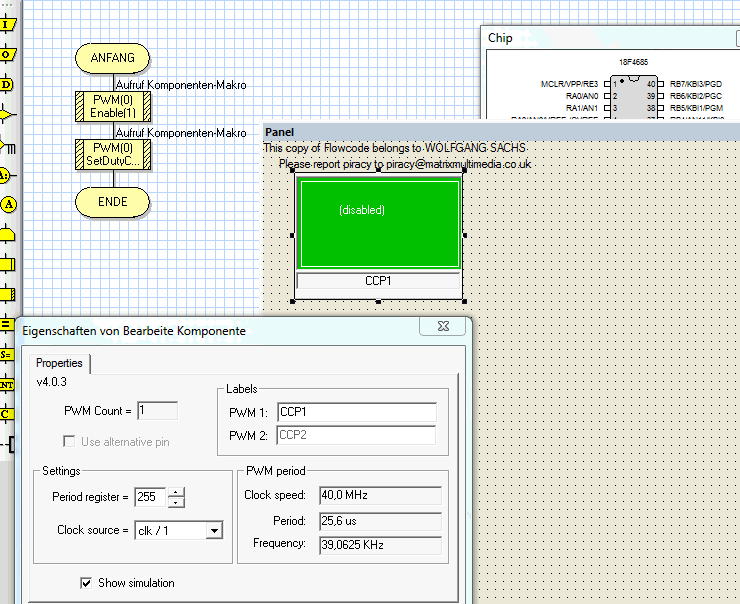Click the first Aufruf Komponenten-Makro comment
This screenshot has height=604, width=740.
click(x=181, y=85)
